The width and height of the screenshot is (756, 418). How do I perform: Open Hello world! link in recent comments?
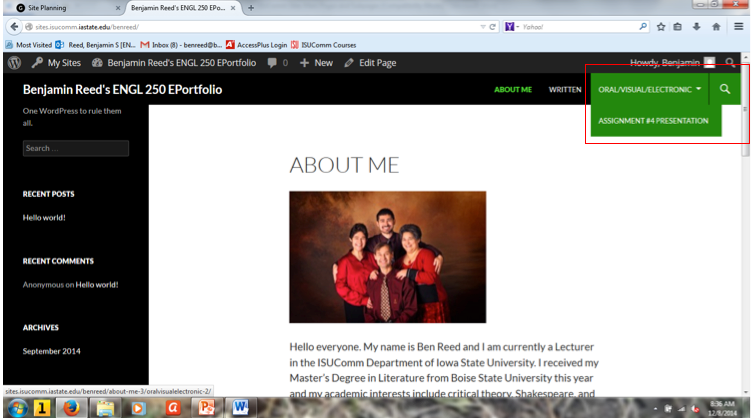tap(97, 284)
